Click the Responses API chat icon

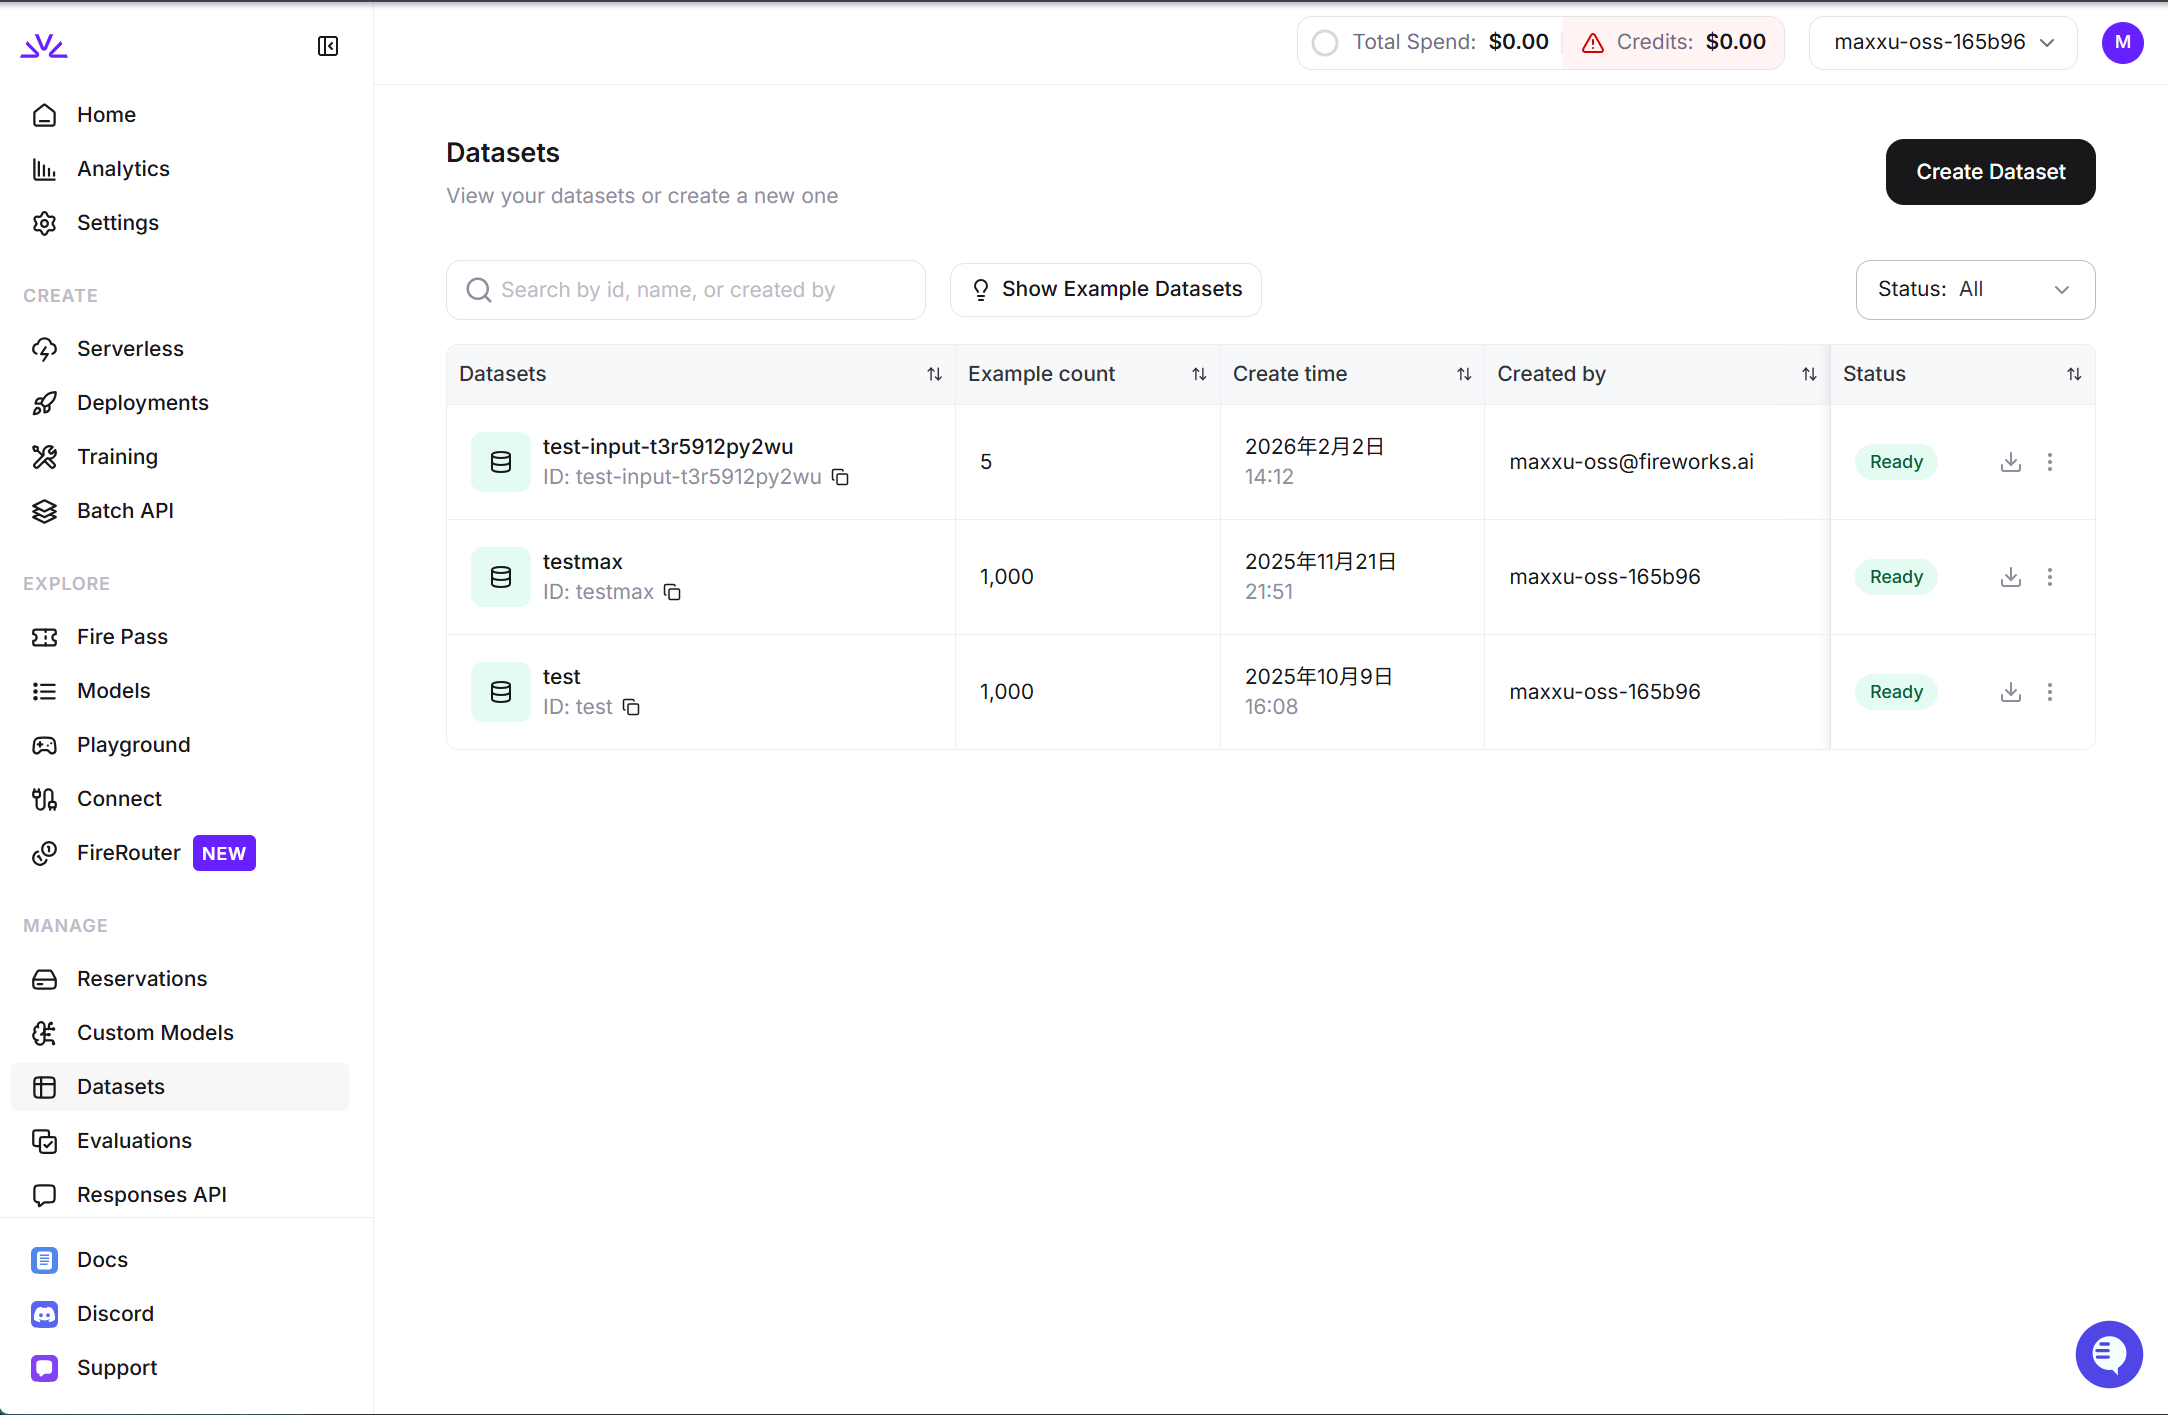coord(45,1195)
